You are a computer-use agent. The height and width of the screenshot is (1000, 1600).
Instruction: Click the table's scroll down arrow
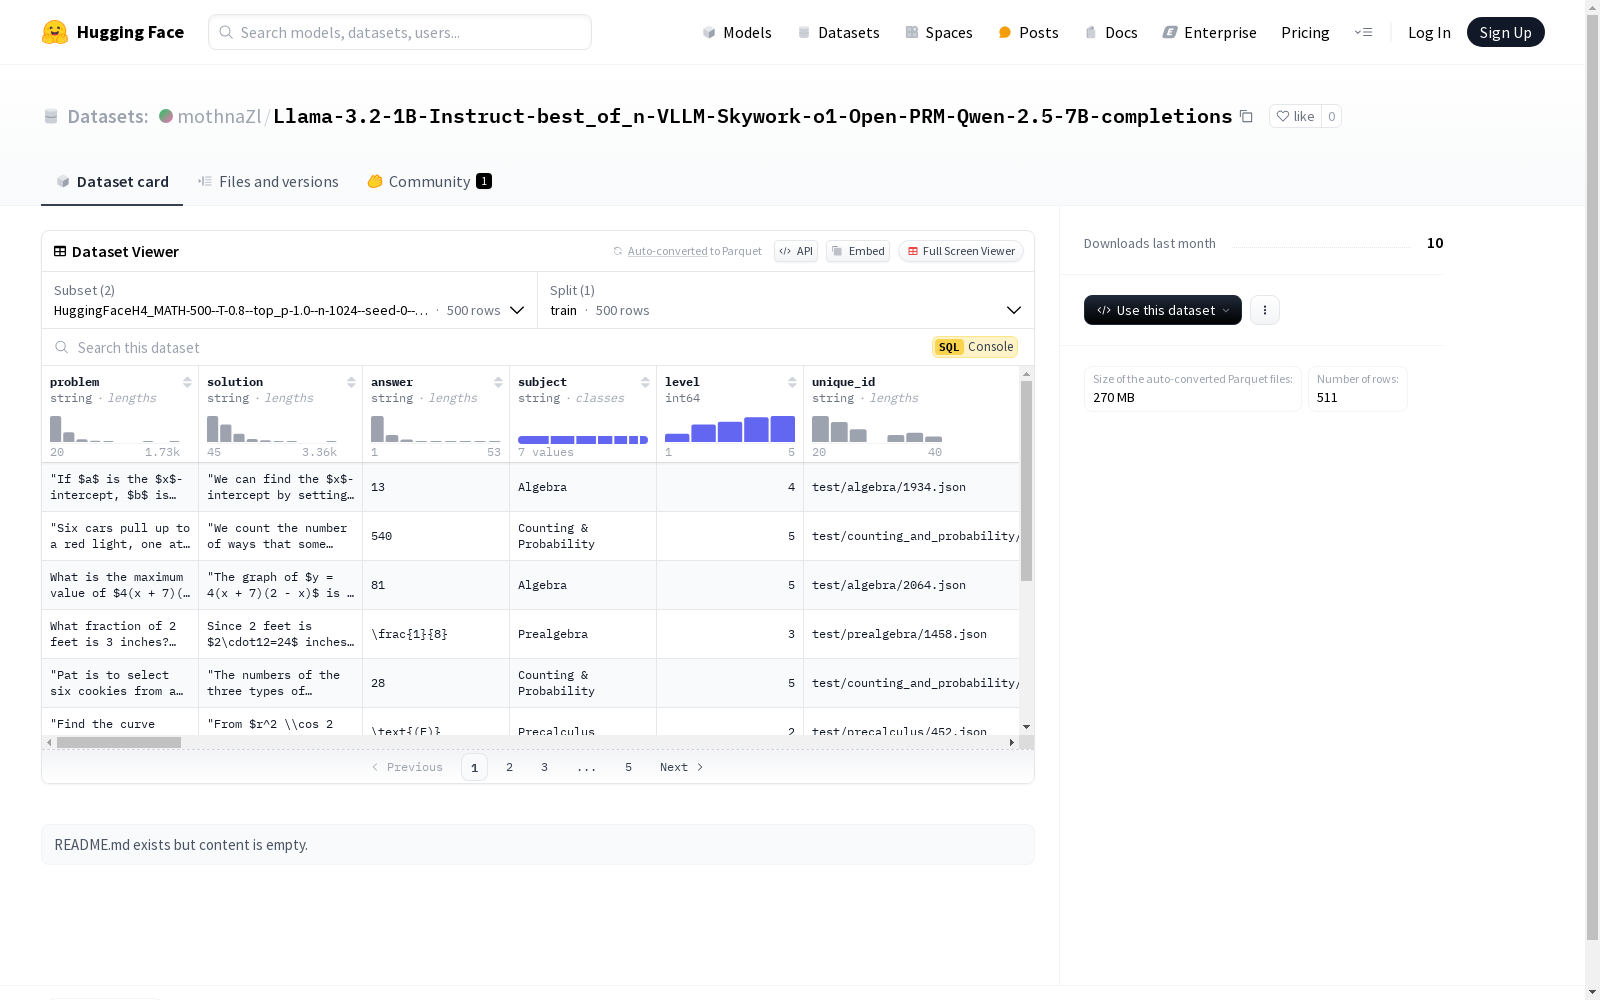[1026, 727]
